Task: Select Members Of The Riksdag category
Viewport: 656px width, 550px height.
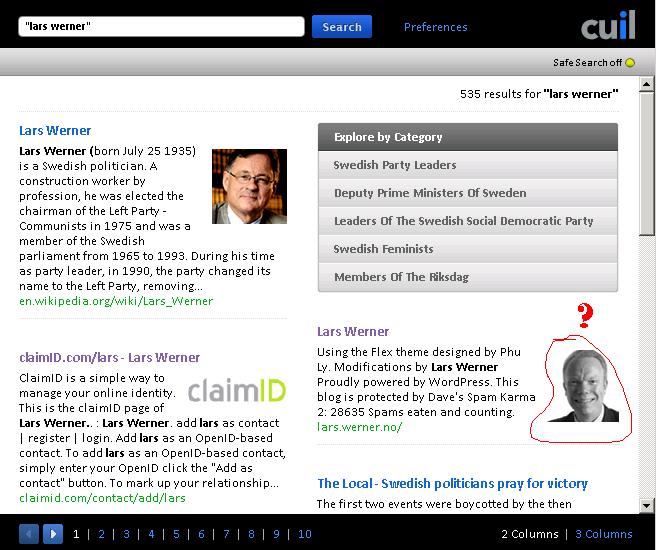Action: pos(468,277)
